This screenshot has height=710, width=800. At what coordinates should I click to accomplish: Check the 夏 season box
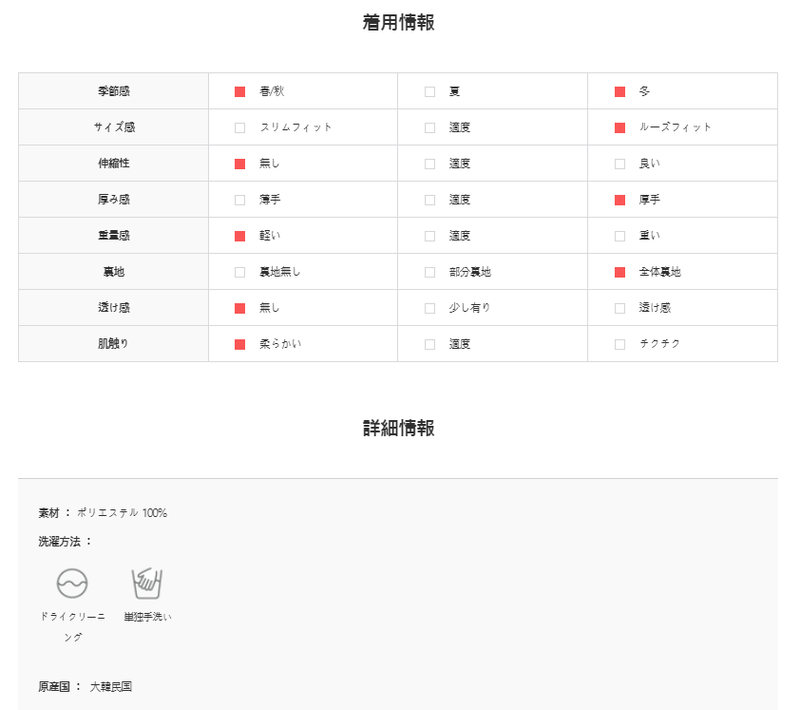[x=430, y=92]
